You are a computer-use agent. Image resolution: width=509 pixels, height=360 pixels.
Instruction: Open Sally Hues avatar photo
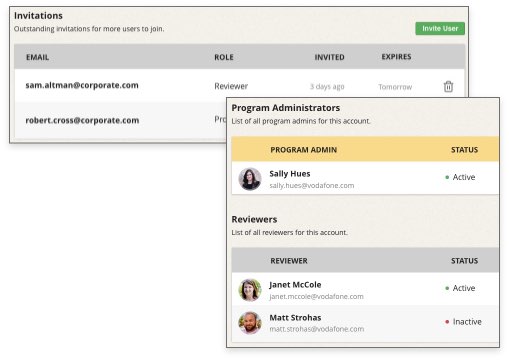pyautogui.click(x=250, y=179)
